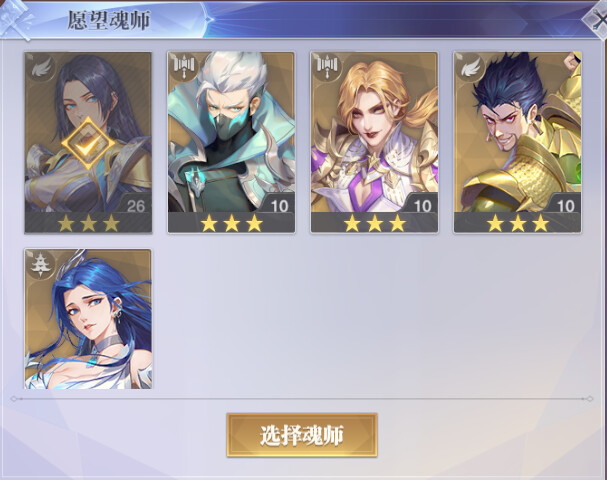Click three-star rating under blonde character
The width and height of the screenshot is (607, 480).
click(x=374, y=223)
